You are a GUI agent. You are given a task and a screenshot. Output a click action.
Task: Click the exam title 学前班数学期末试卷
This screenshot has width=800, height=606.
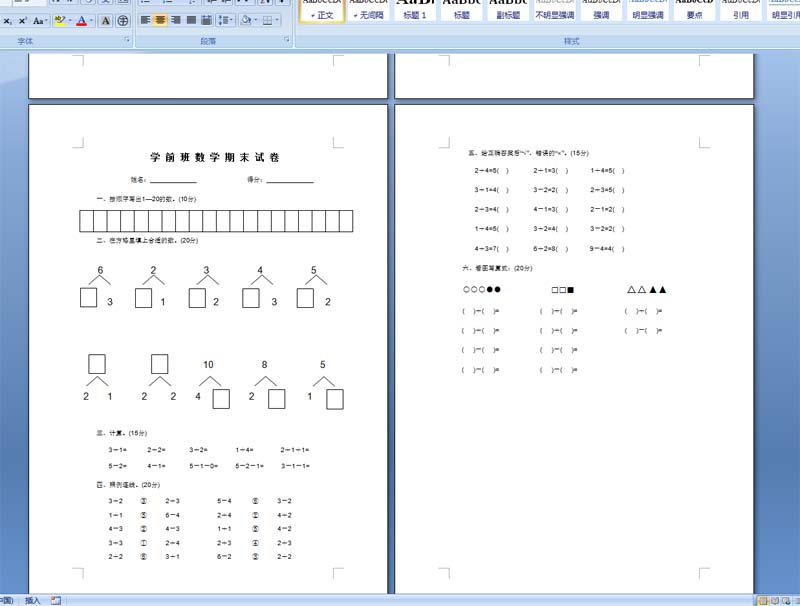coord(215,157)
